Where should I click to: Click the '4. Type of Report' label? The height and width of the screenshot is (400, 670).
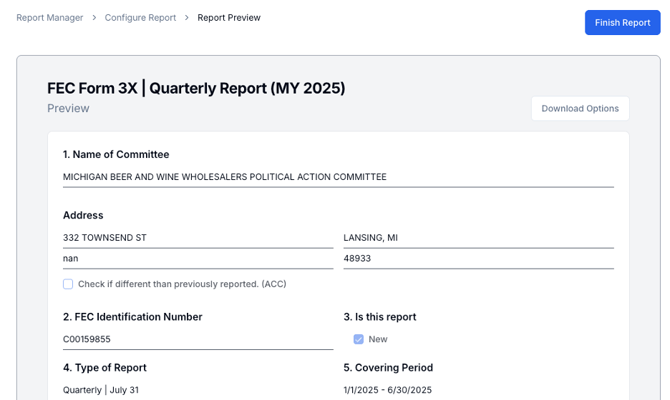pos(105,368)
